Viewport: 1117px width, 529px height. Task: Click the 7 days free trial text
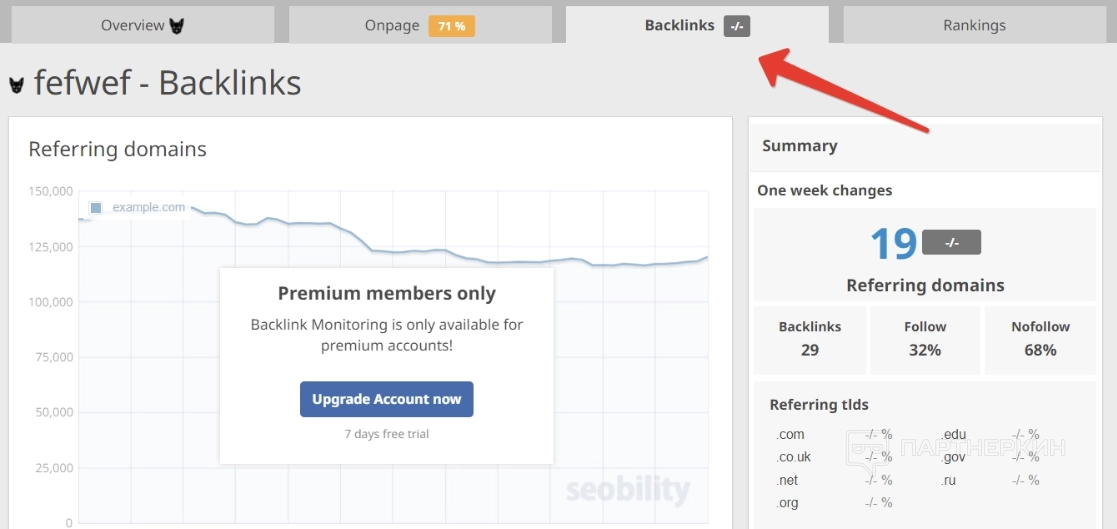[386, 434]
